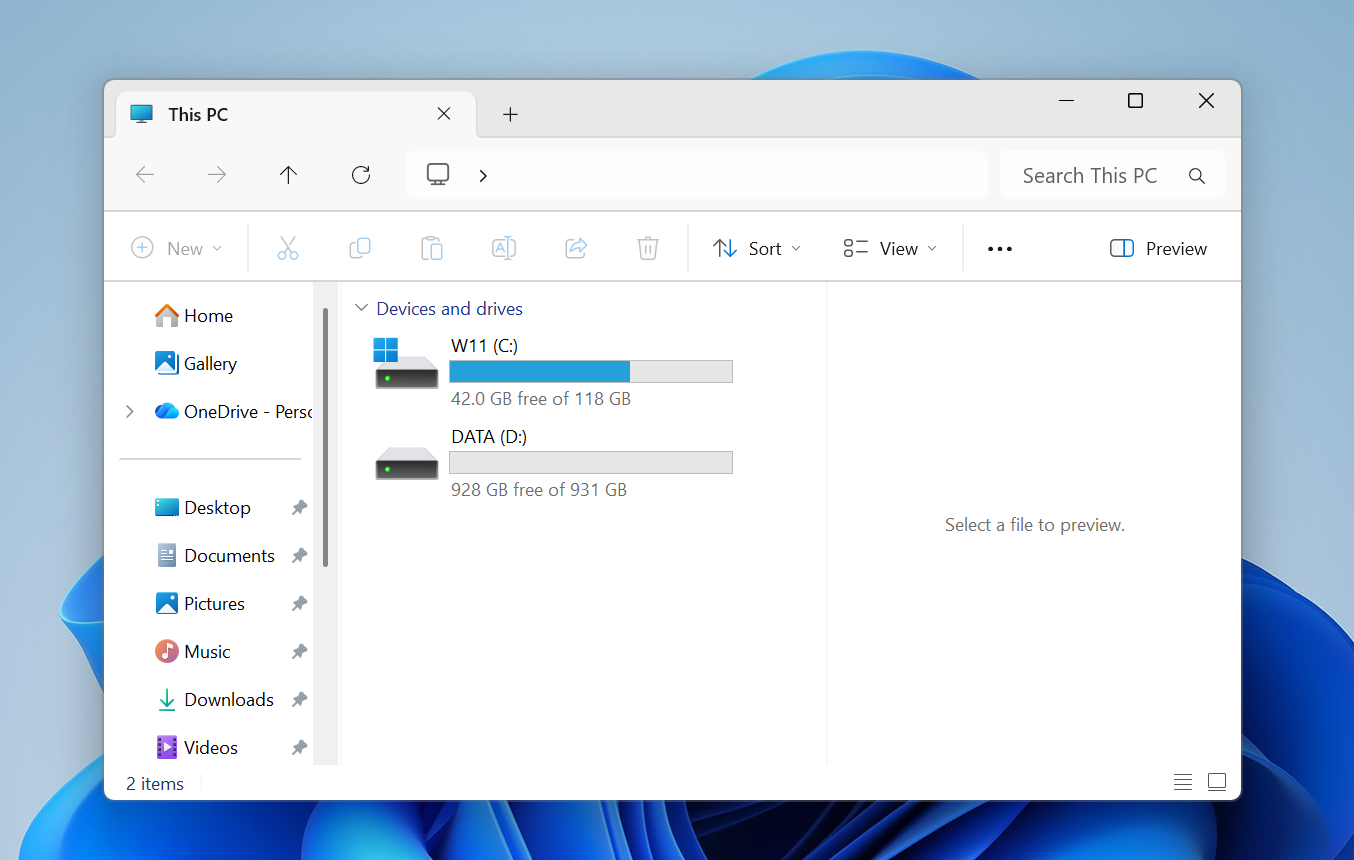Go up one folder level
The width and height of the screenshot is (1354, 860).
click(x=288, y=174)
